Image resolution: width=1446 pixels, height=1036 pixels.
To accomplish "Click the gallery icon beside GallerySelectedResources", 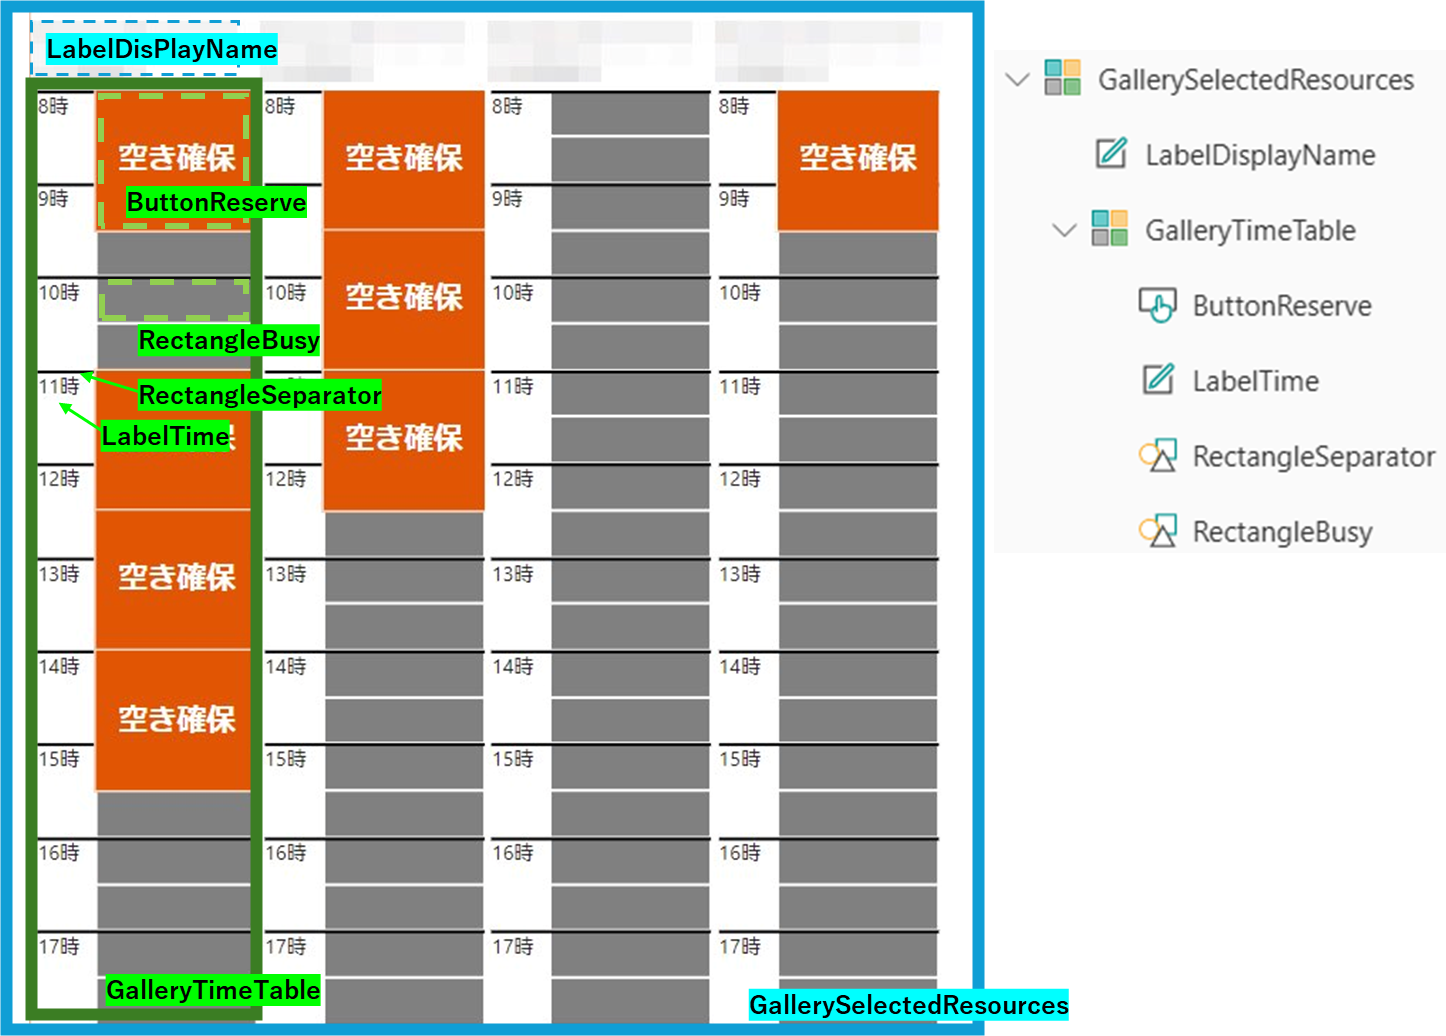I will (x=1062, y=77).
